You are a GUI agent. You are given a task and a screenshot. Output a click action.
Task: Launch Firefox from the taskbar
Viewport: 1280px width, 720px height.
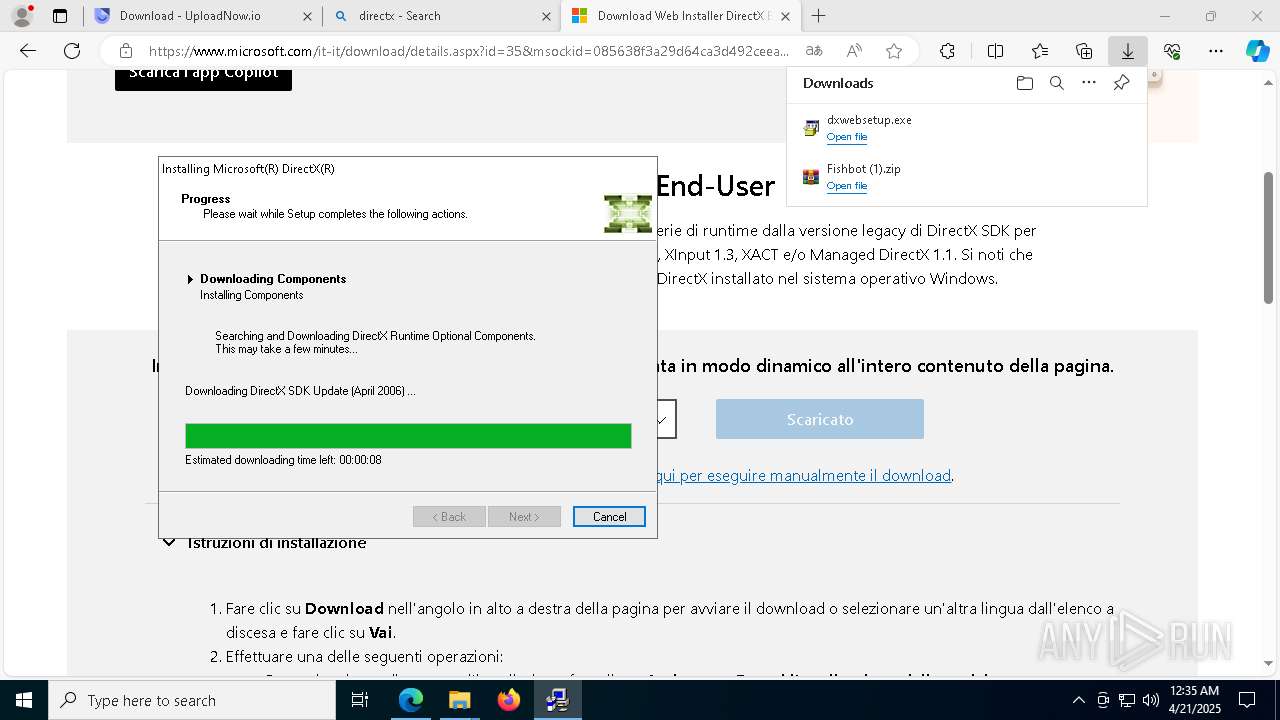[x=508, y=700]
